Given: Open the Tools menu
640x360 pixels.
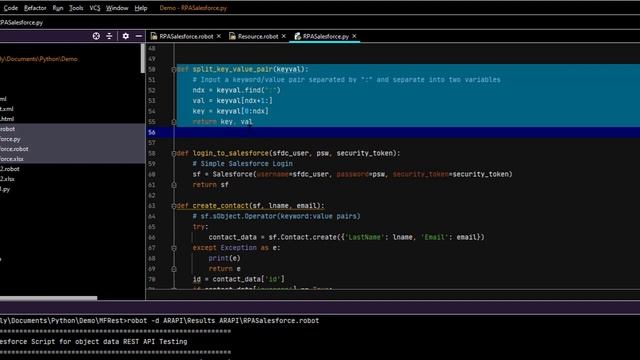Looking at the screenshot, I should coord(76,8).
